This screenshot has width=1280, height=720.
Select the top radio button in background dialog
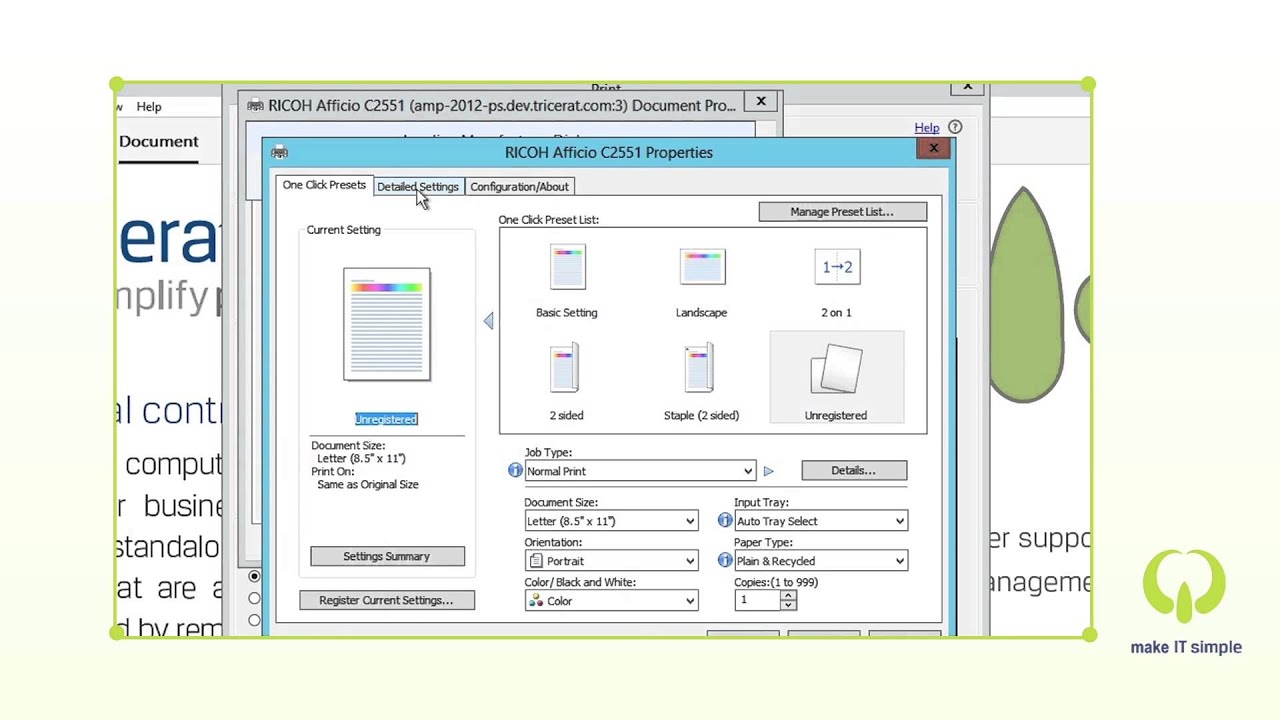point(254,576)
